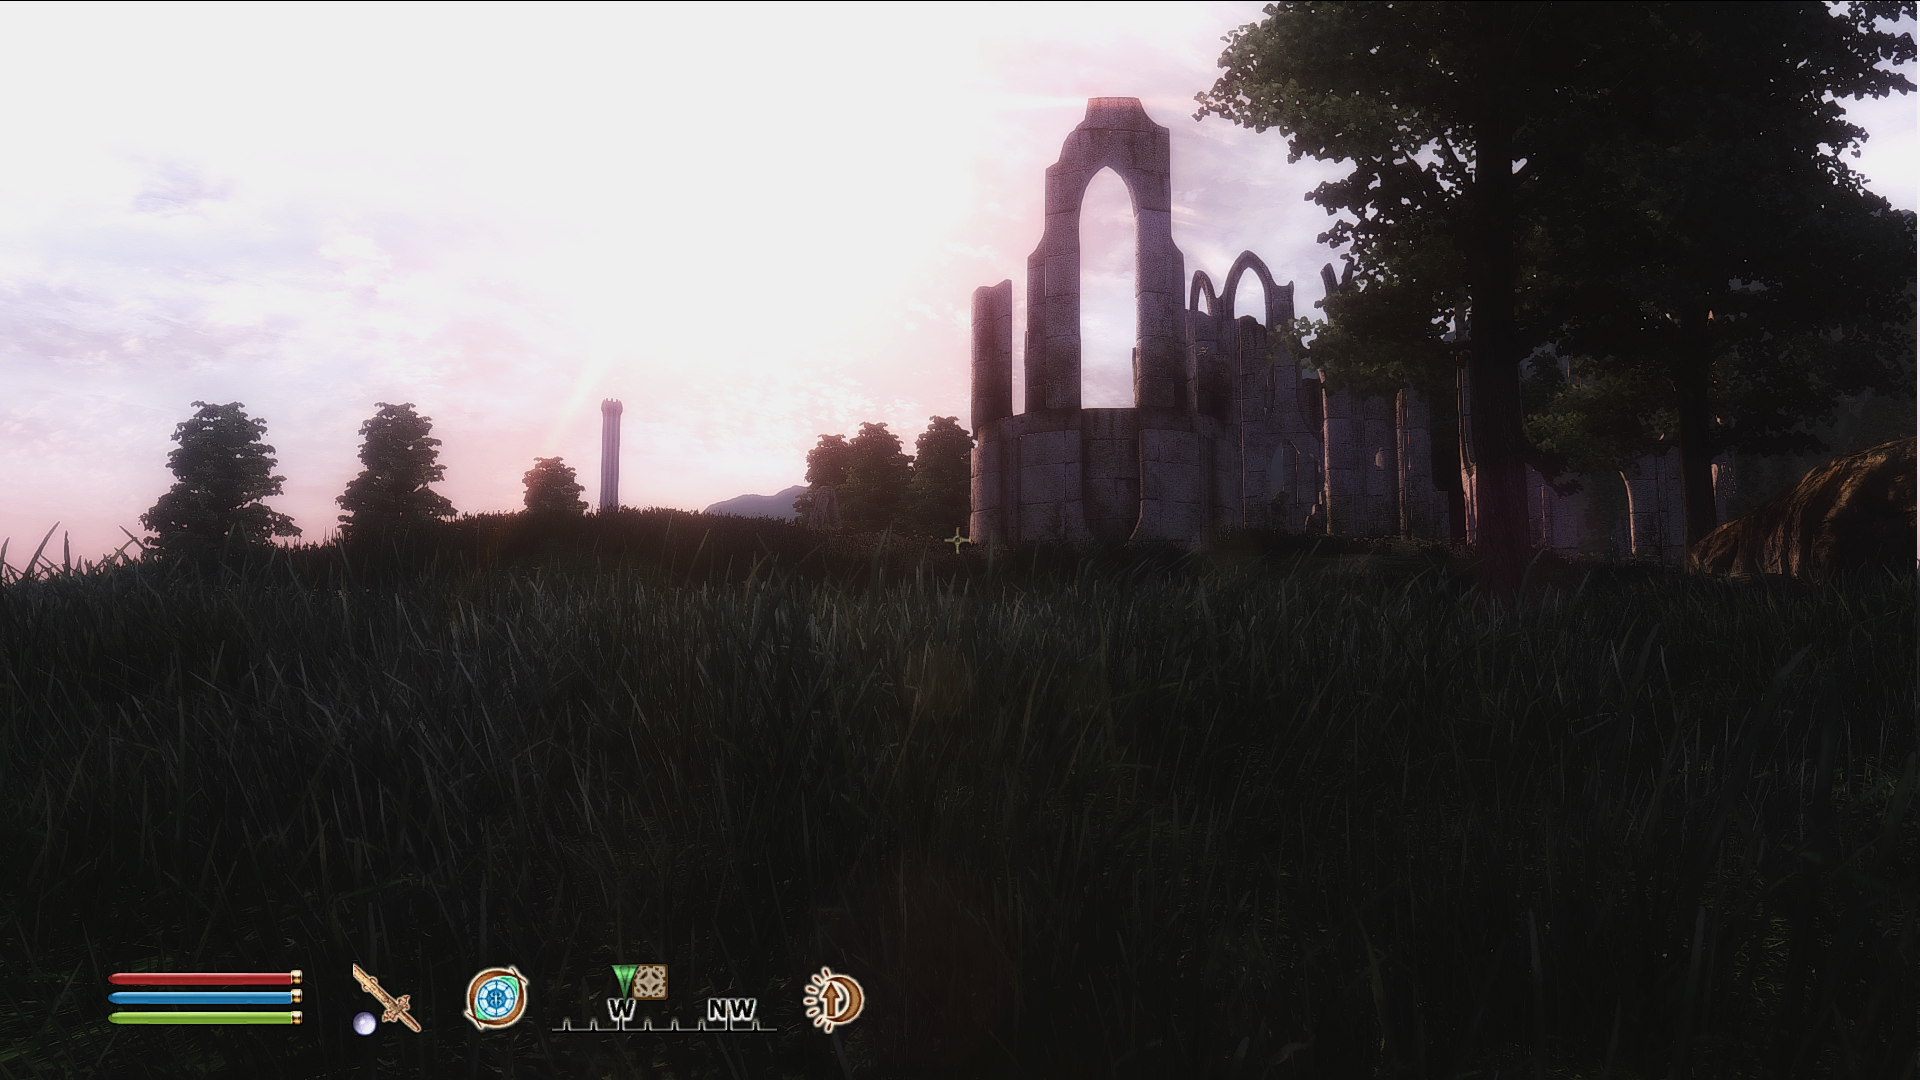This screenshot has width=1920, height=1080.
Task: Click the equipped sword weapon icon
Action: pyautogui.click(x=387, y=997)
